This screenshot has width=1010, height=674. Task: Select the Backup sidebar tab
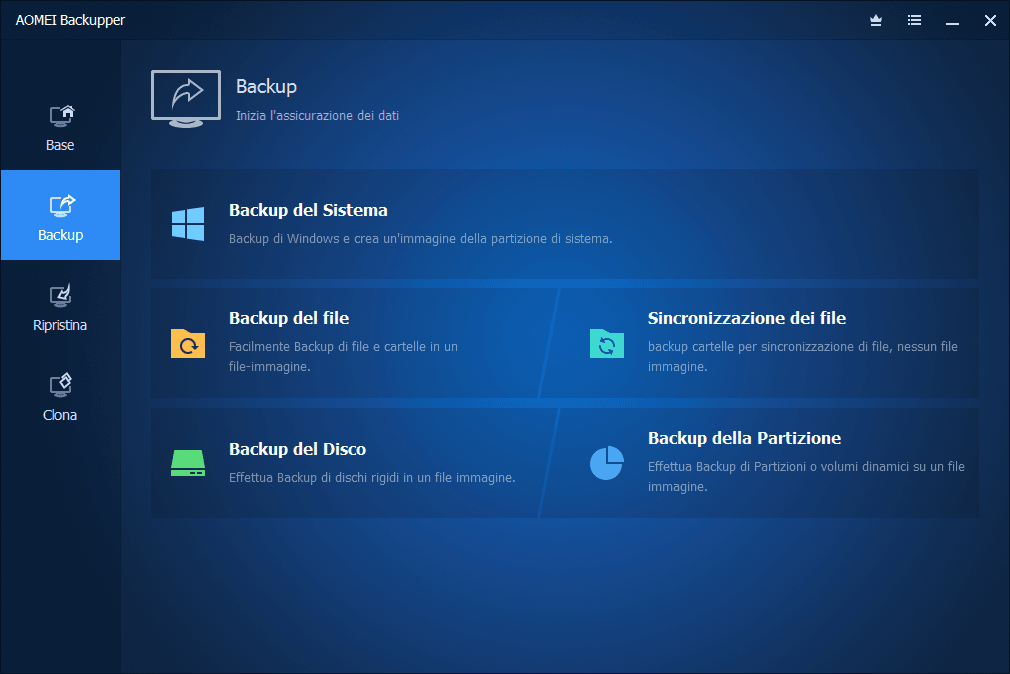pyautogui.click(x=60, y=215)
